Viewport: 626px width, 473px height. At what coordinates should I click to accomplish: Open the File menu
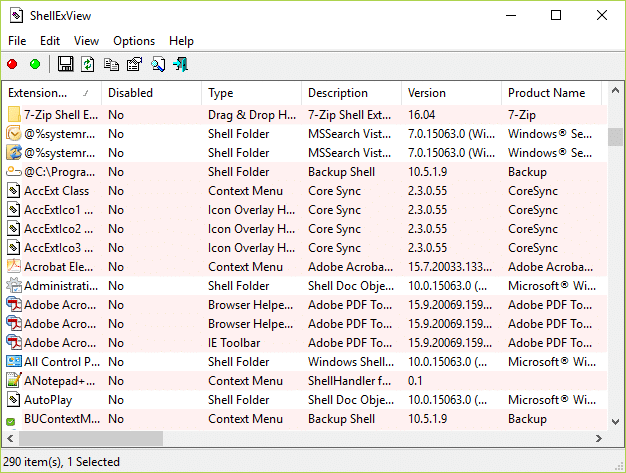point(17,41)
